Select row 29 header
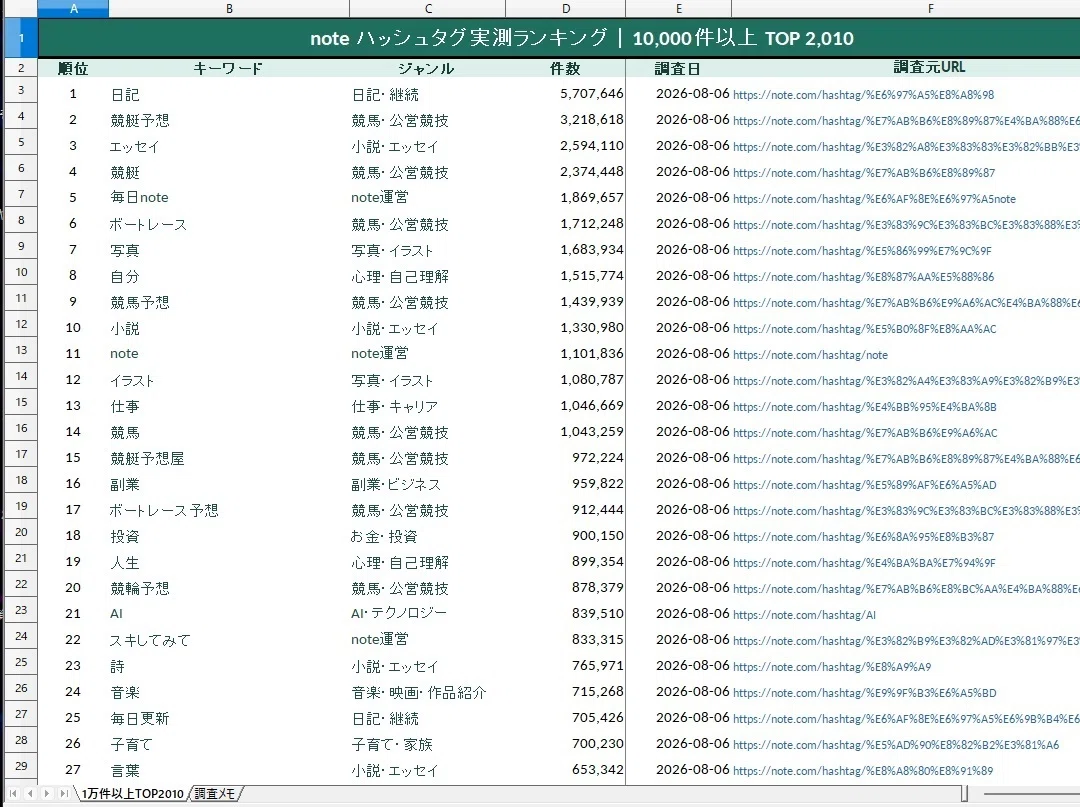This screenshot has height=807, width=1080. point(21,766)
